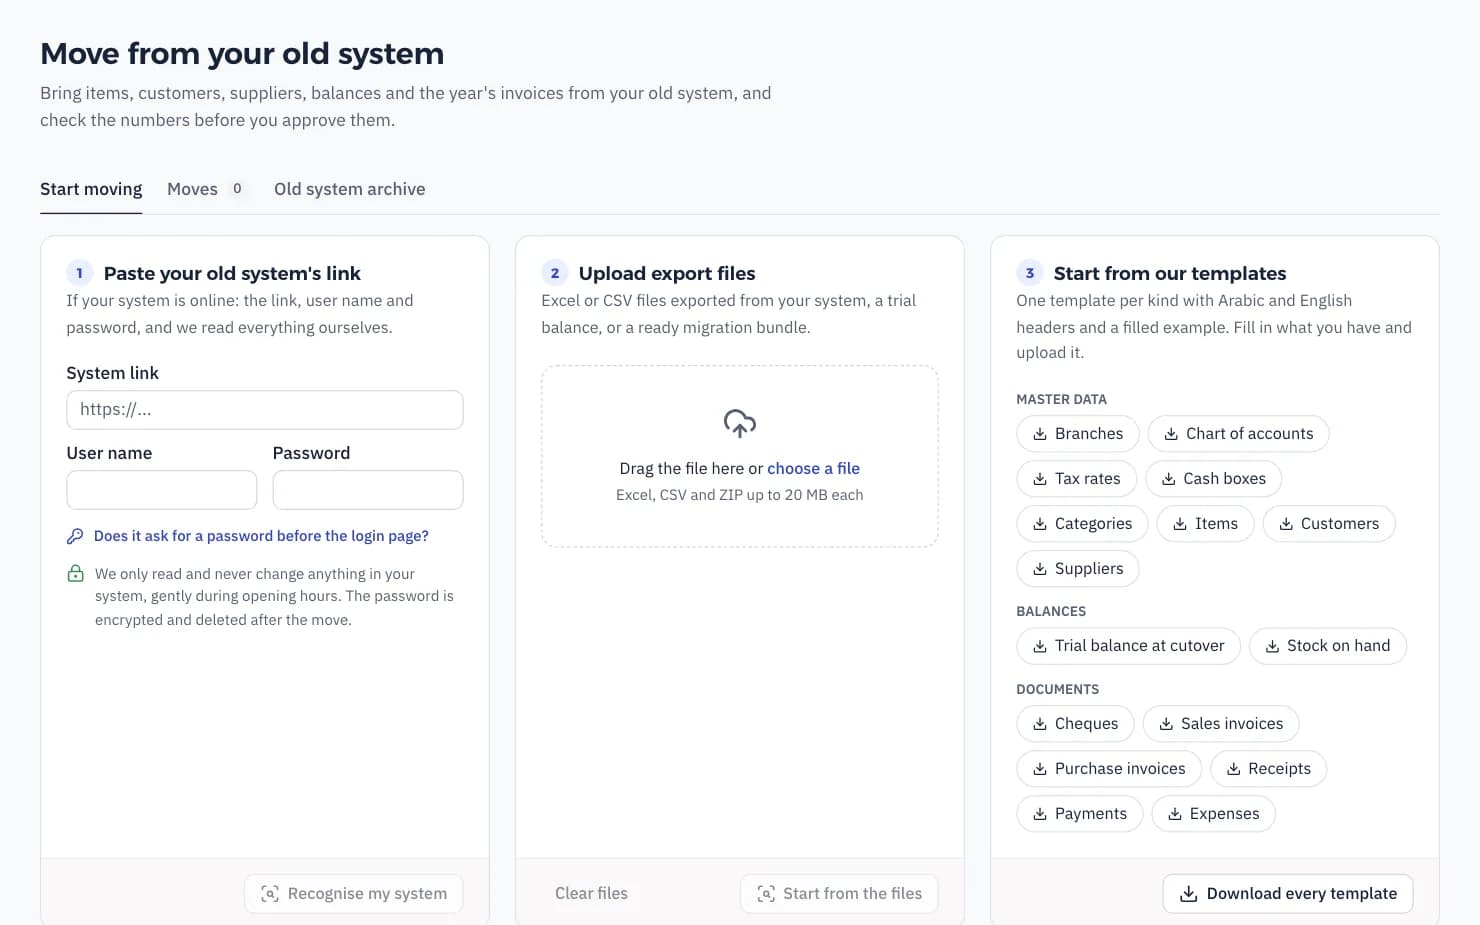Click the download icon on Cheques

point(1040,724)
